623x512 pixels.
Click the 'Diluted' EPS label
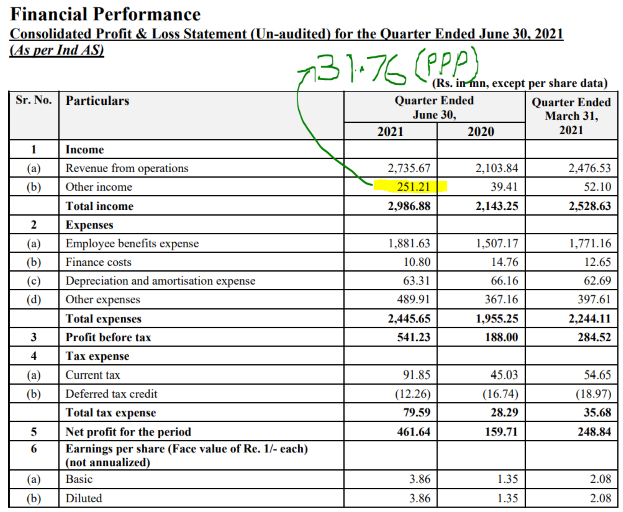coord(83,498)
